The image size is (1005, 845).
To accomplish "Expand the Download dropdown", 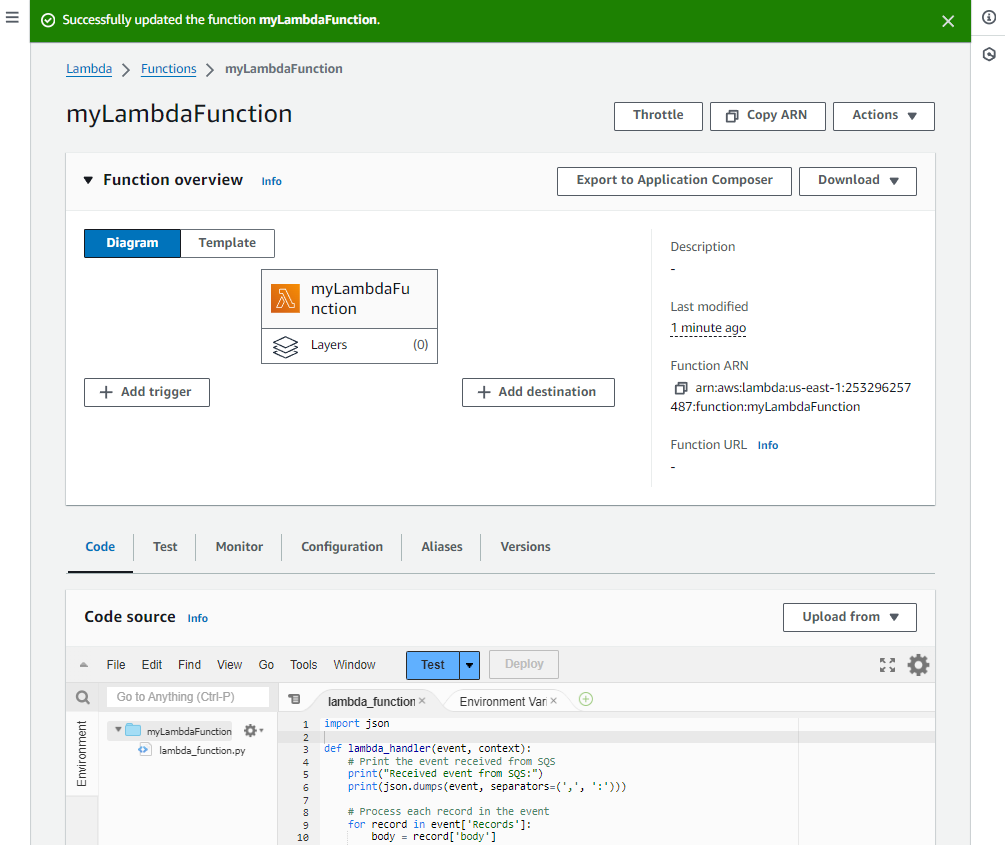I will (857, 181).
